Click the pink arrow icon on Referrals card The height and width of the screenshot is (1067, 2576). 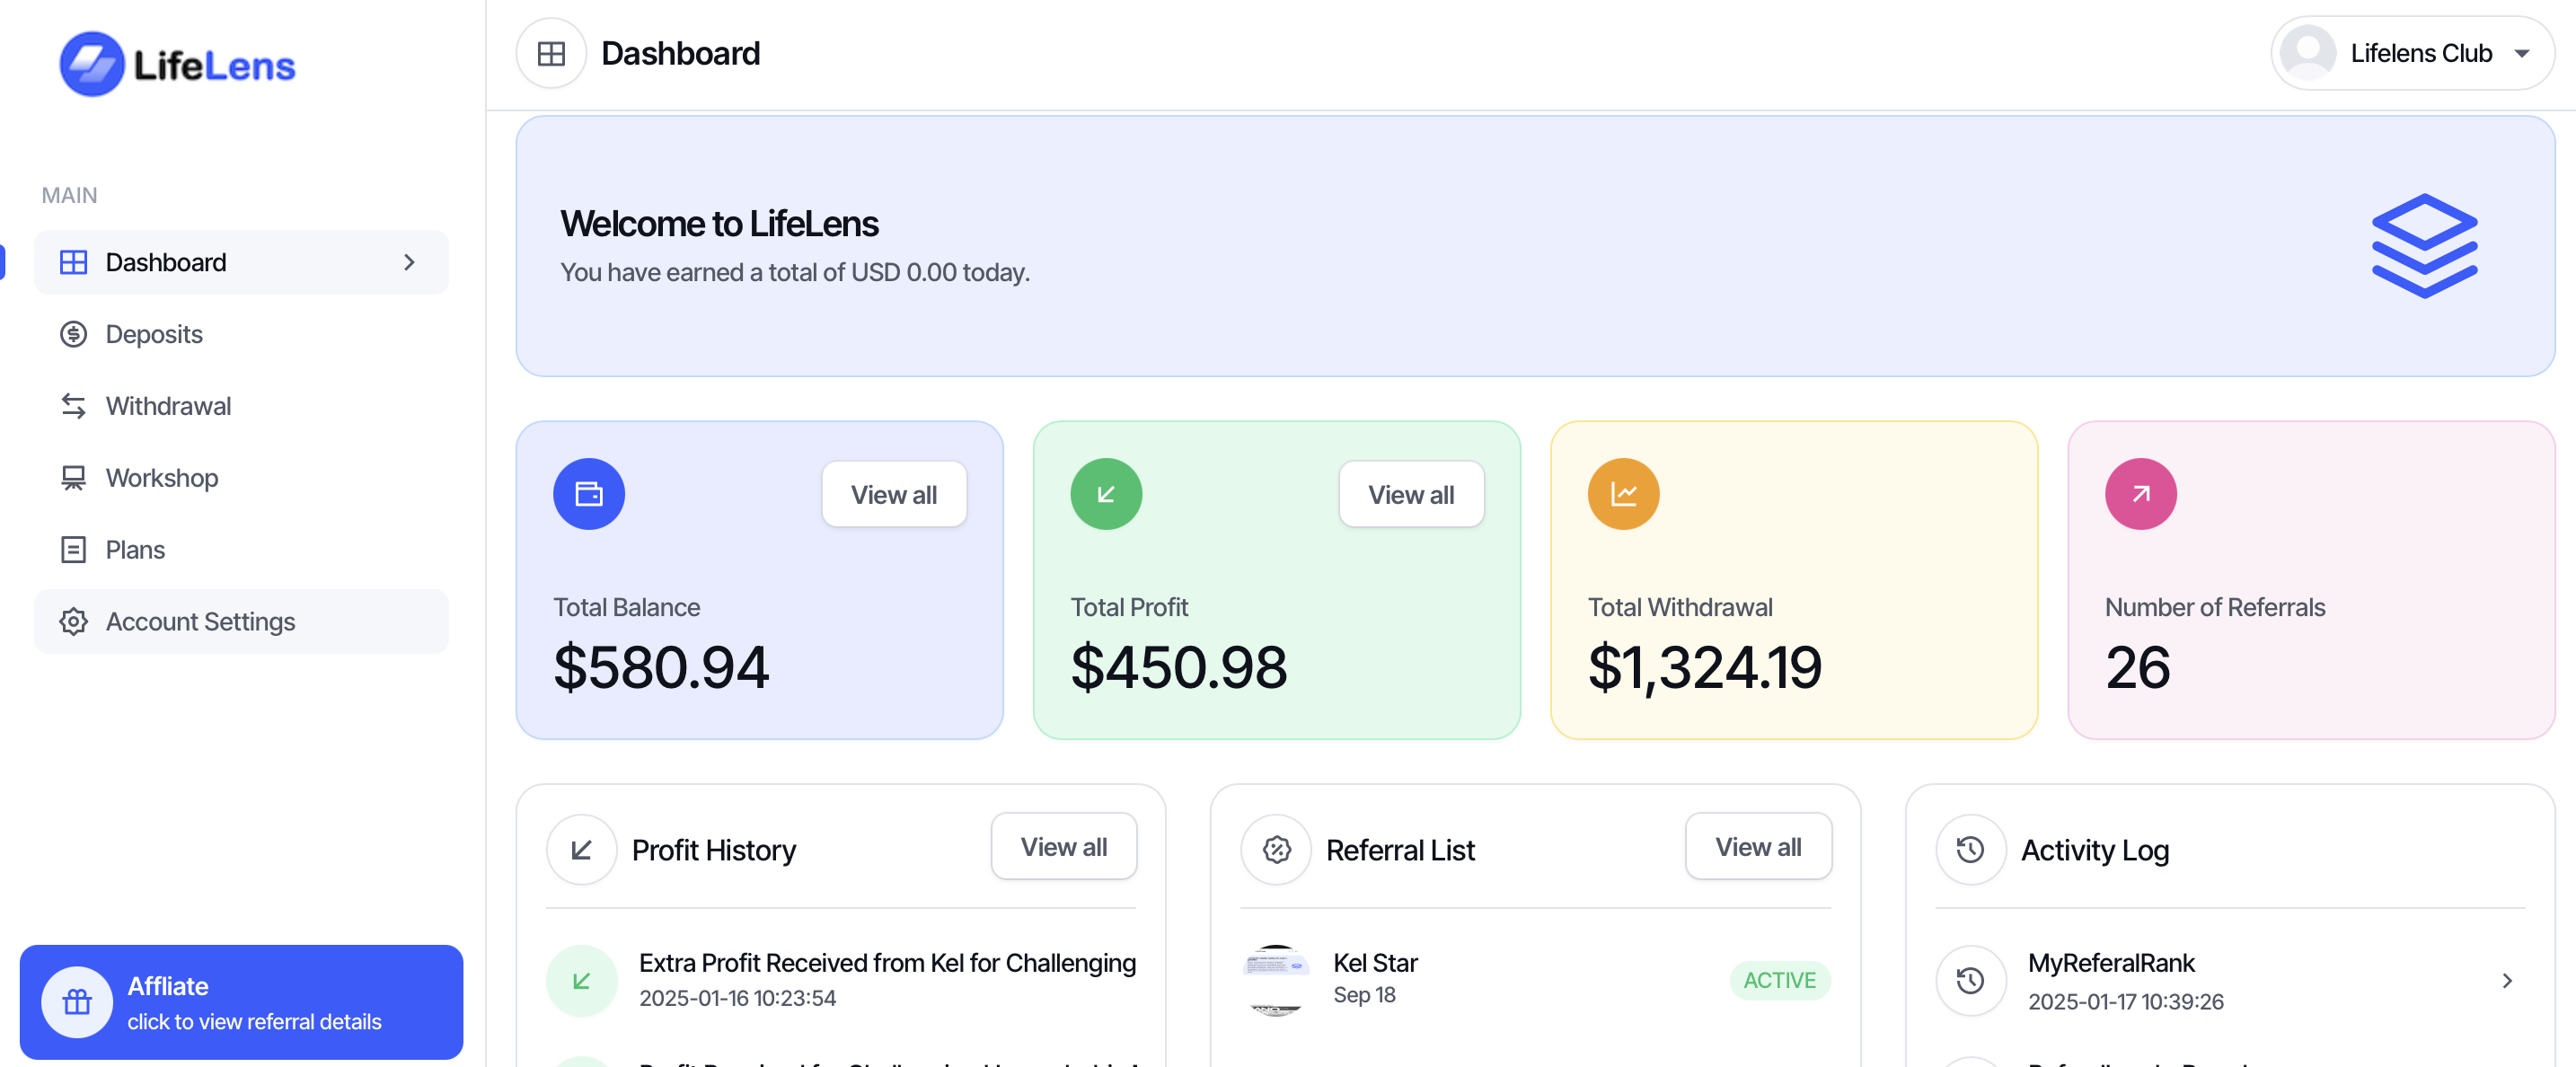click(x=2140, y=494)
